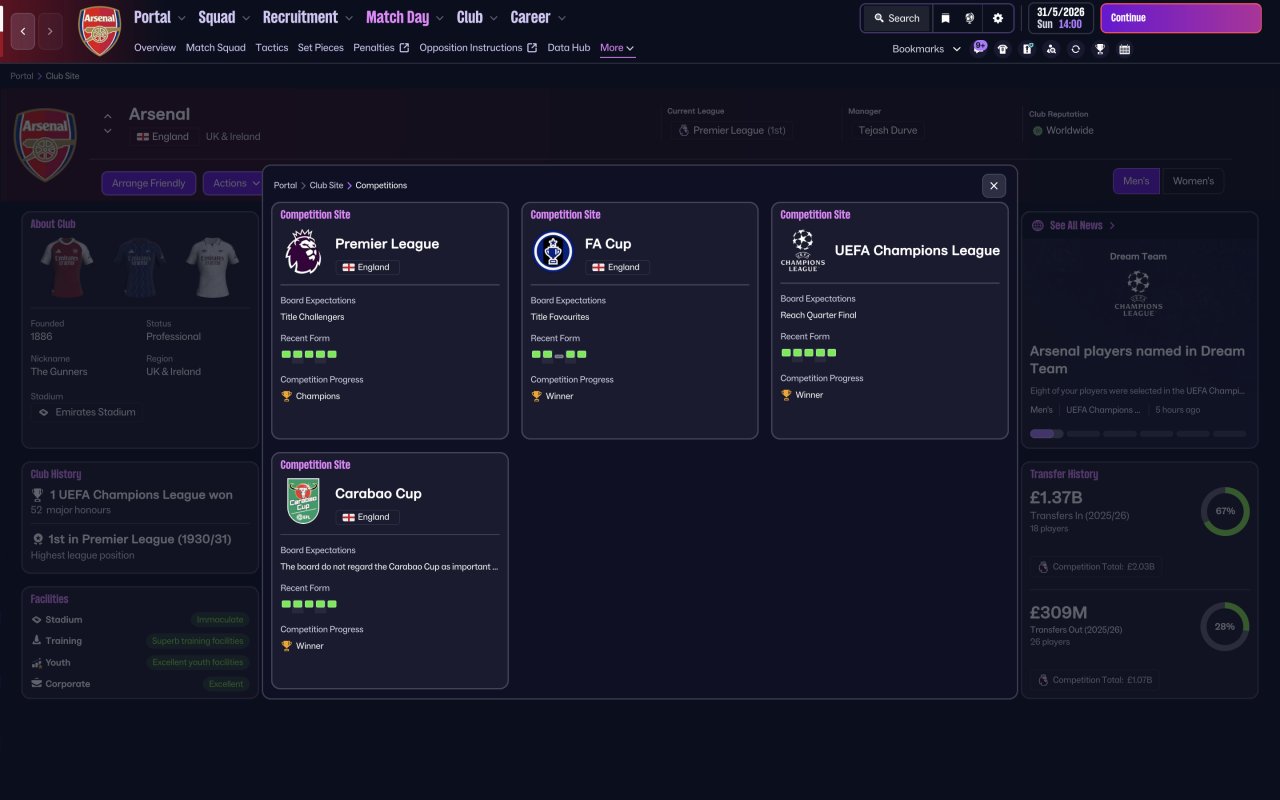Click the shirt shortcut icon

click(1003, 49)
